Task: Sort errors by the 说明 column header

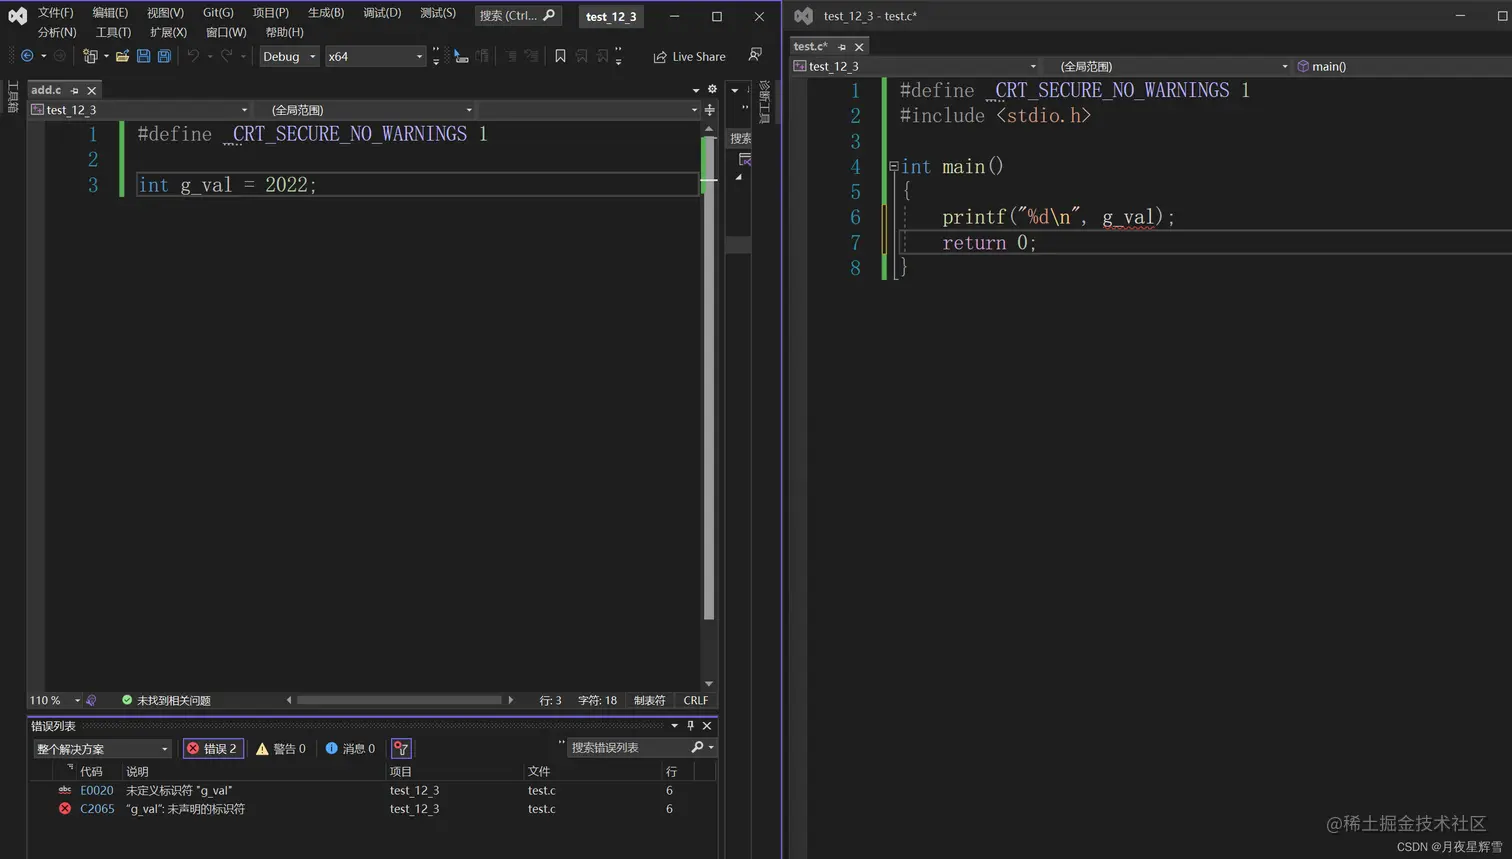Action: coord(254,771)
